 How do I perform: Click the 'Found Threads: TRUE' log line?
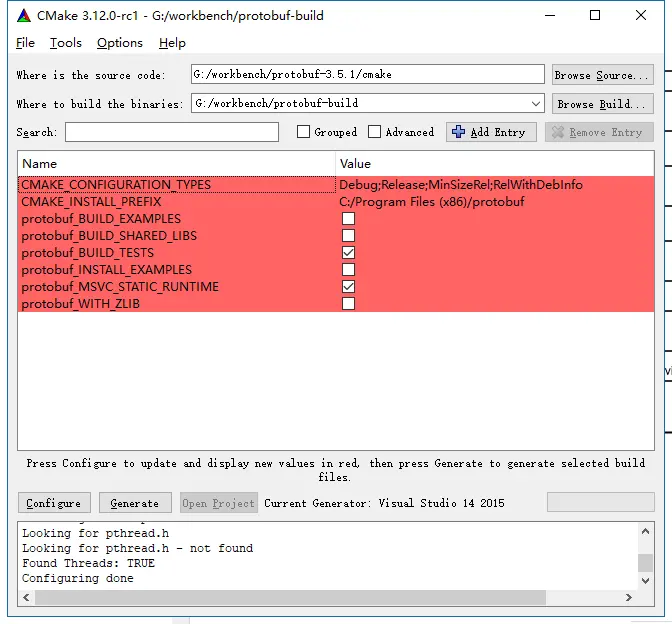(88, 563)
